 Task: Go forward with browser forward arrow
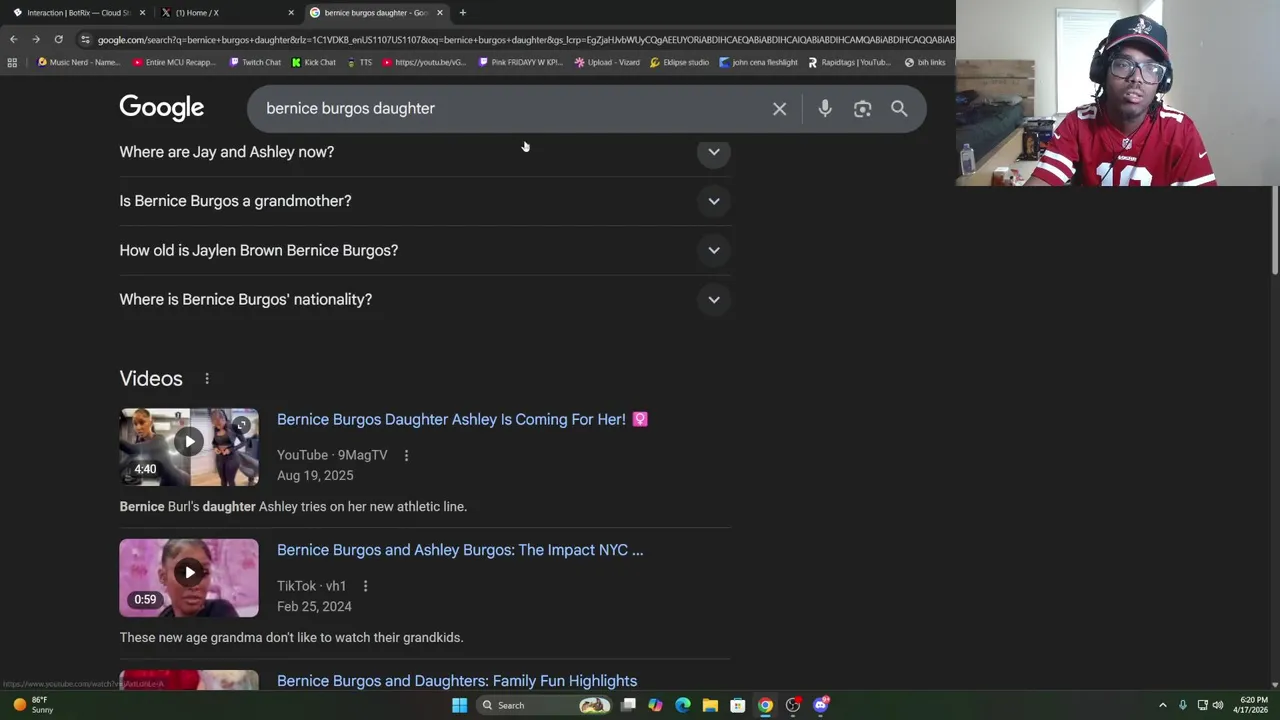pos(36,39)
